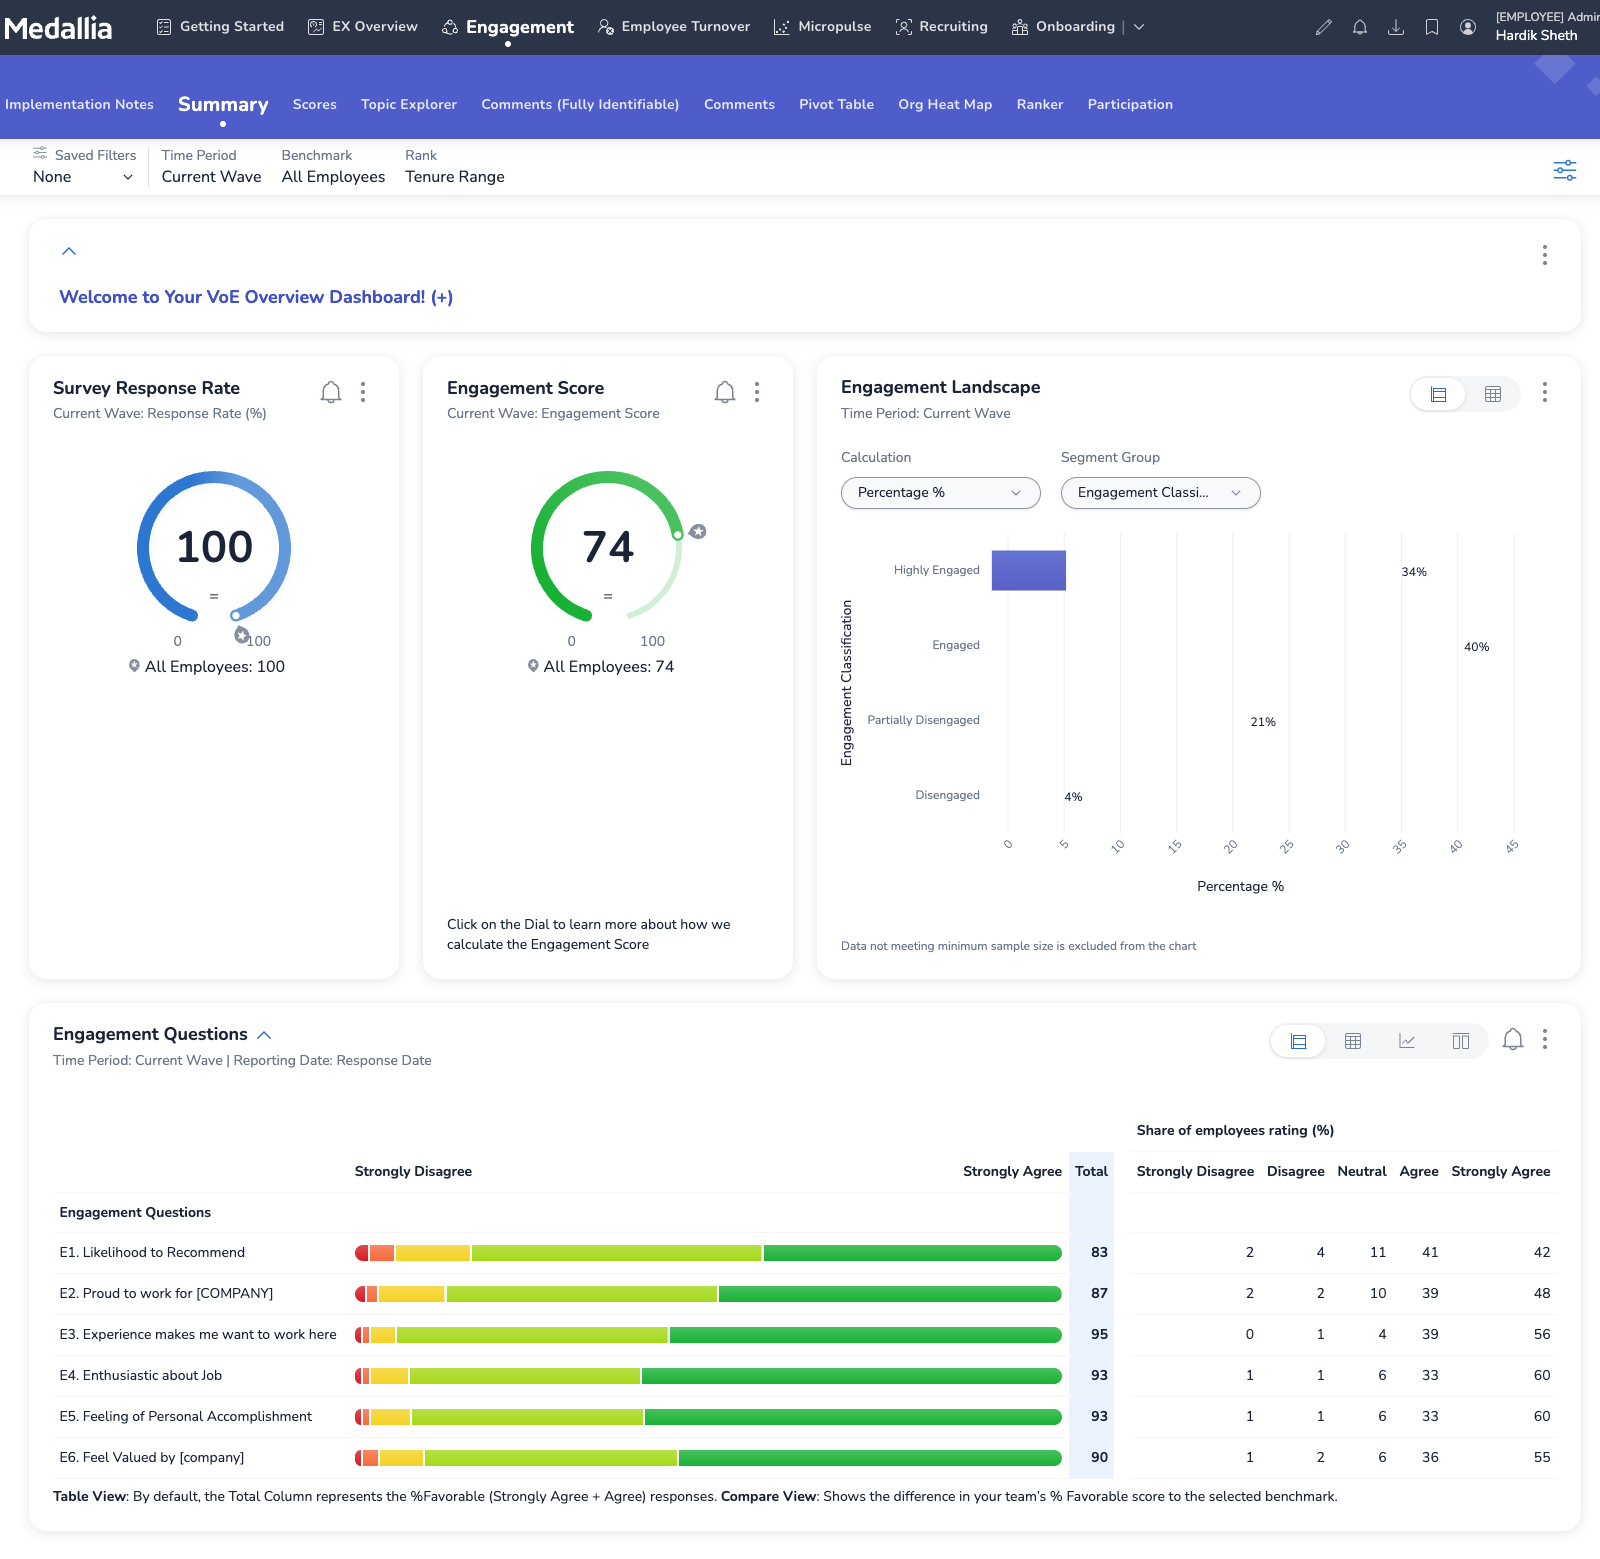This screenshot has width=1600, height=1559.
Task: Click the Engagement Score dial showing 74
Action: click(x=607, y=547)
